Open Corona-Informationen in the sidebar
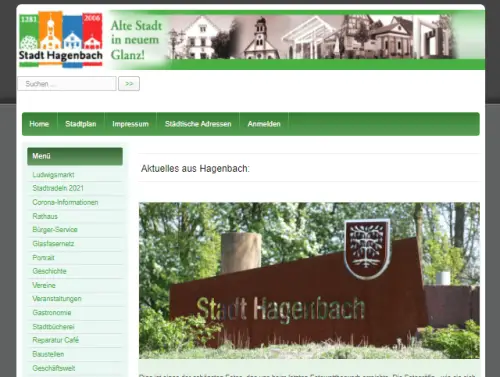 (x=65, y=202)
